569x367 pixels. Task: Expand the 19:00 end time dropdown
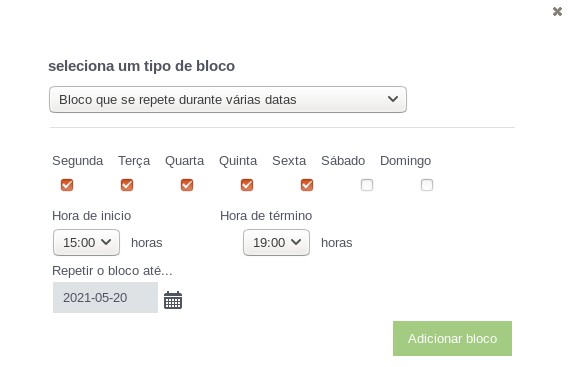[277, 242]
